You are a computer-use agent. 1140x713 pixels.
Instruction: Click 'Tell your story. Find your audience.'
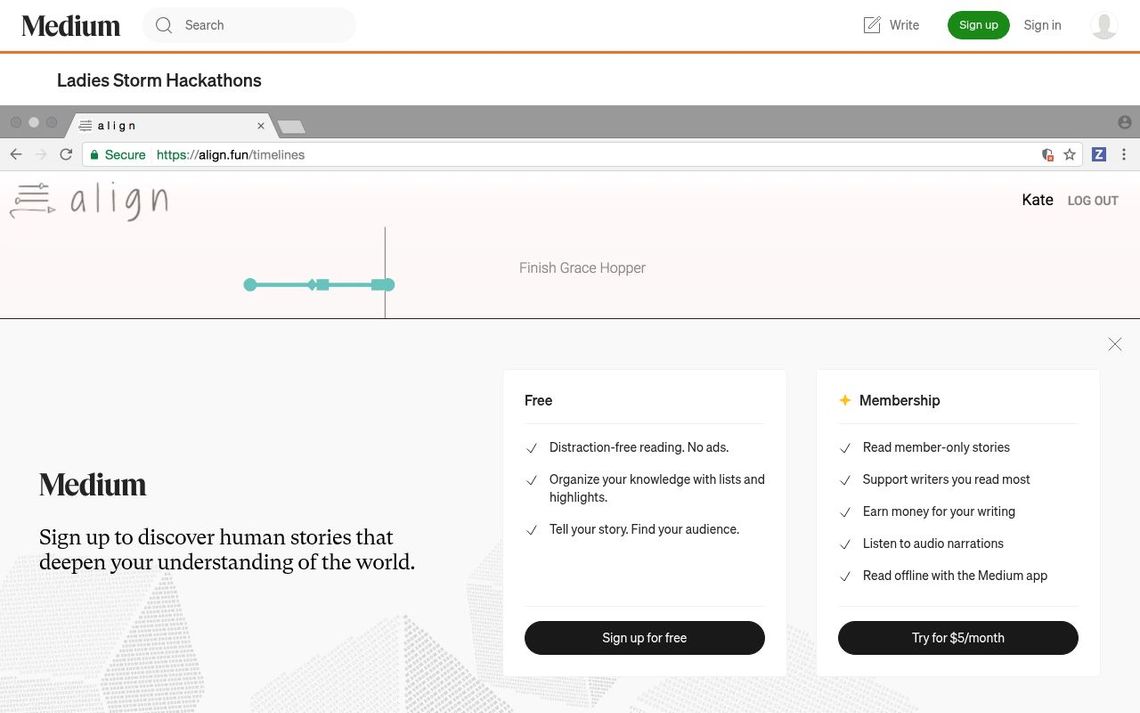coord(644,529)
